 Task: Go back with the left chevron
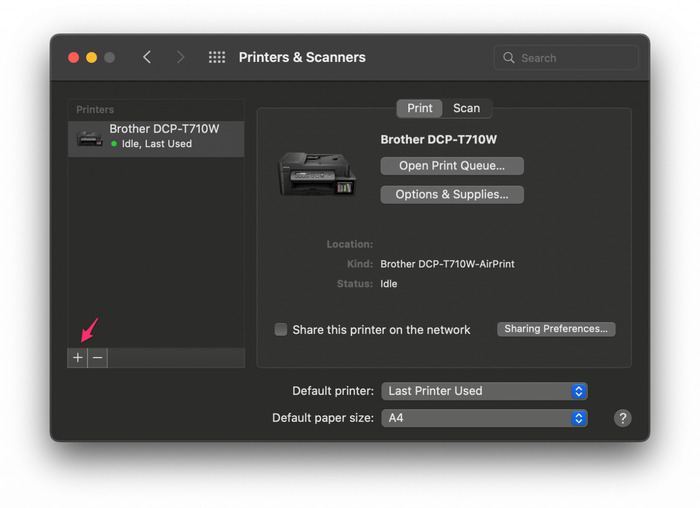coord(147,57)
